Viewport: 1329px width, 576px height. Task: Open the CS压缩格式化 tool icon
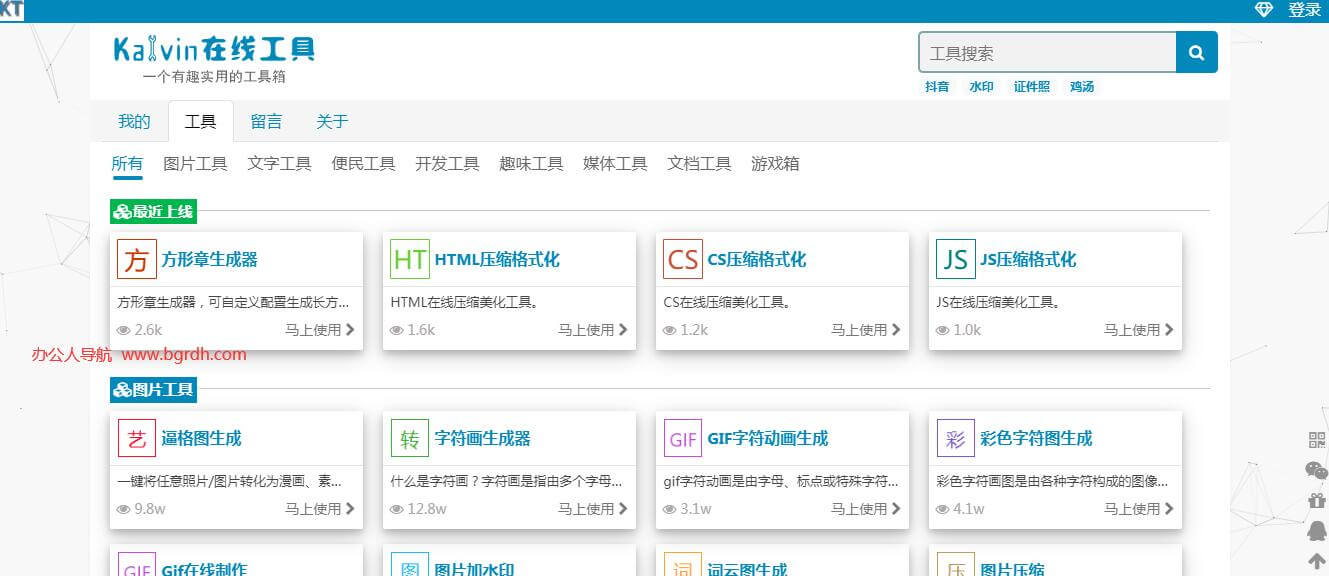point(682,259)
